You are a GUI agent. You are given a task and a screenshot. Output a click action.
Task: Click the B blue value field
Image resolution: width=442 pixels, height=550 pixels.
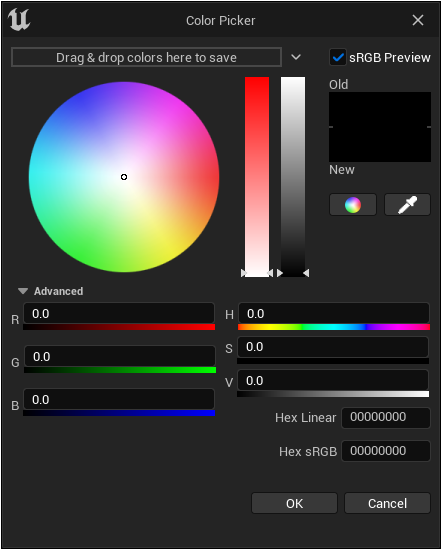(119, 400)
